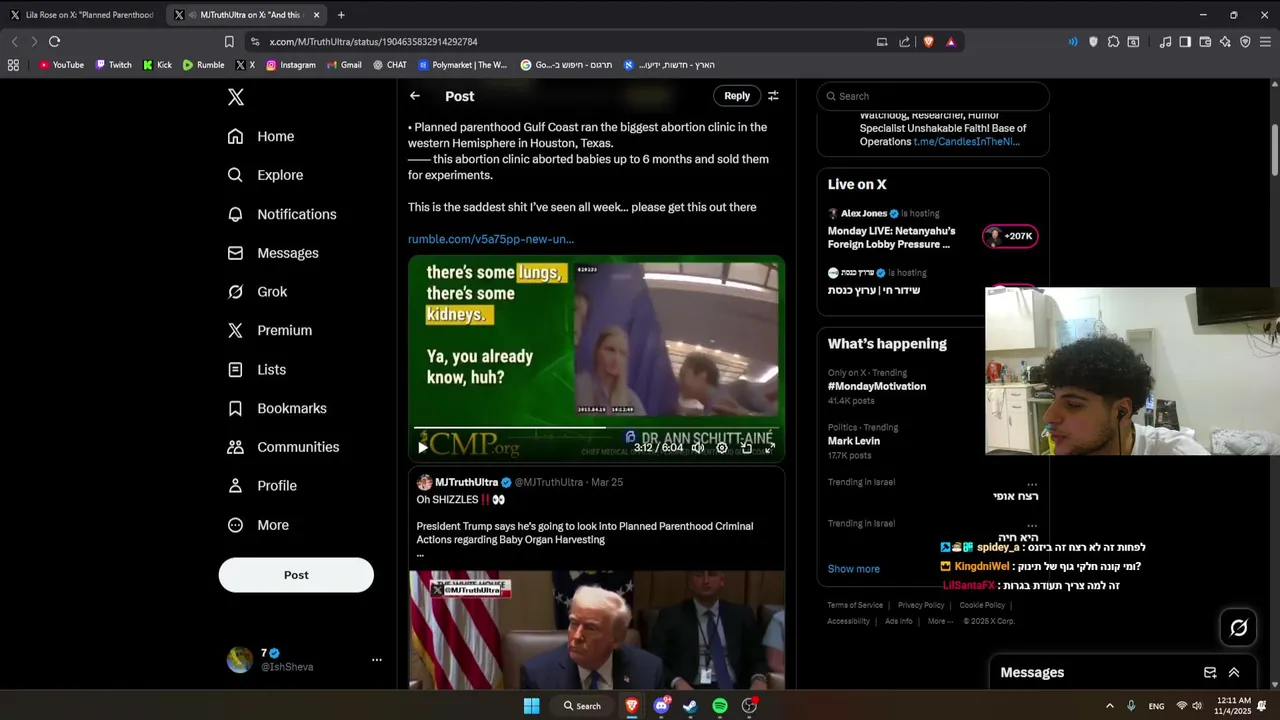Expand the footer More ··· menu

[x=940, y=621]
